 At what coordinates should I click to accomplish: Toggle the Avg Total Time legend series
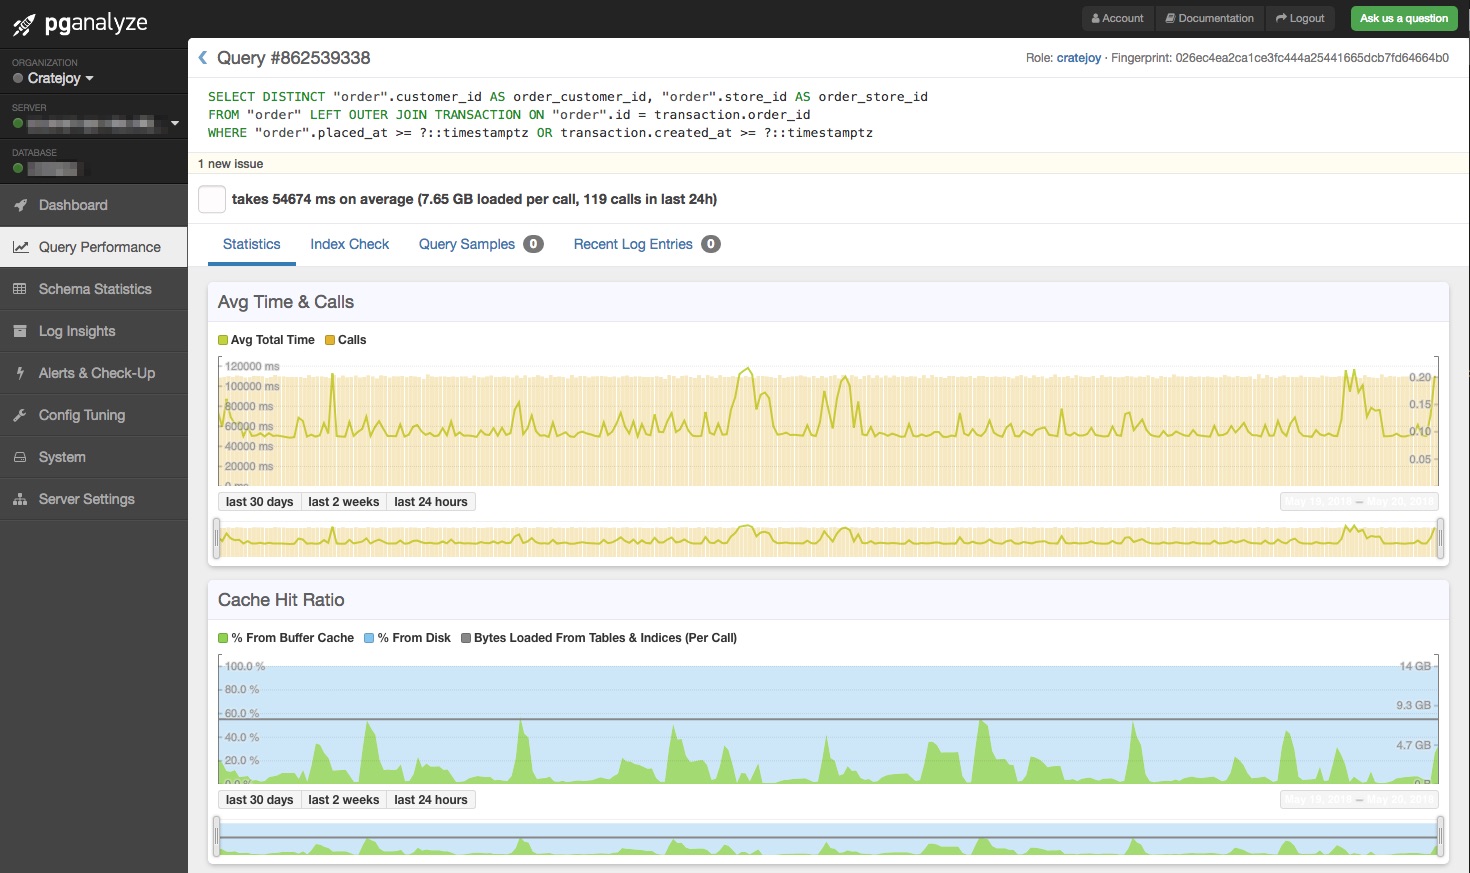click(267, 340)
